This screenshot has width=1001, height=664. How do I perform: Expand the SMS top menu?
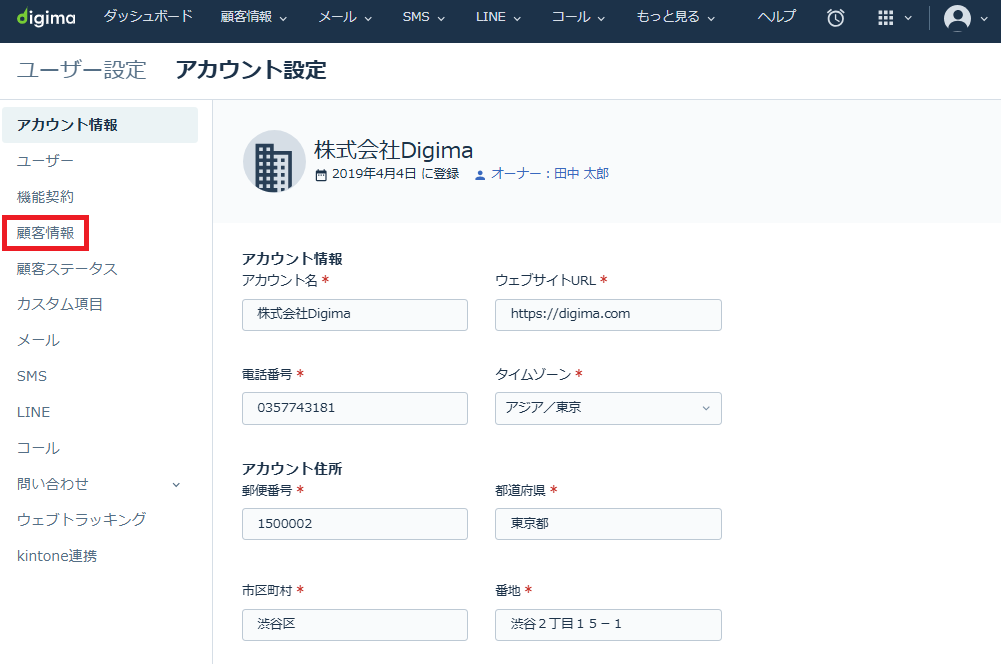(x=423, y=17)
